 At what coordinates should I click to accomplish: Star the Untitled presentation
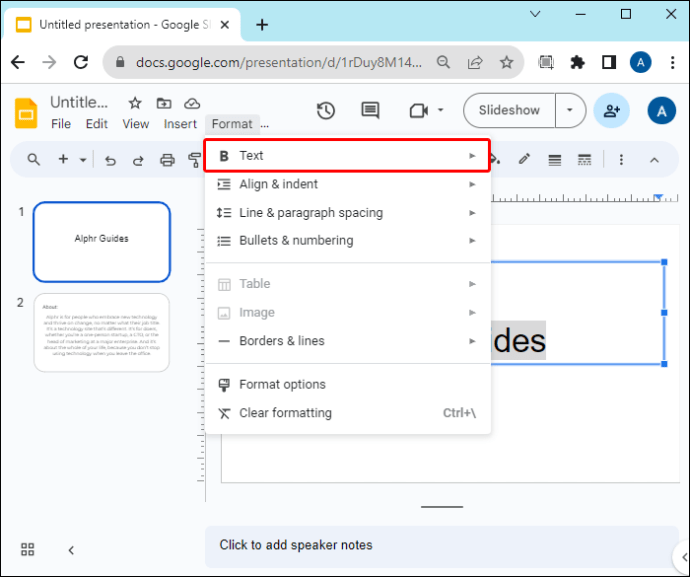(135, 103)
